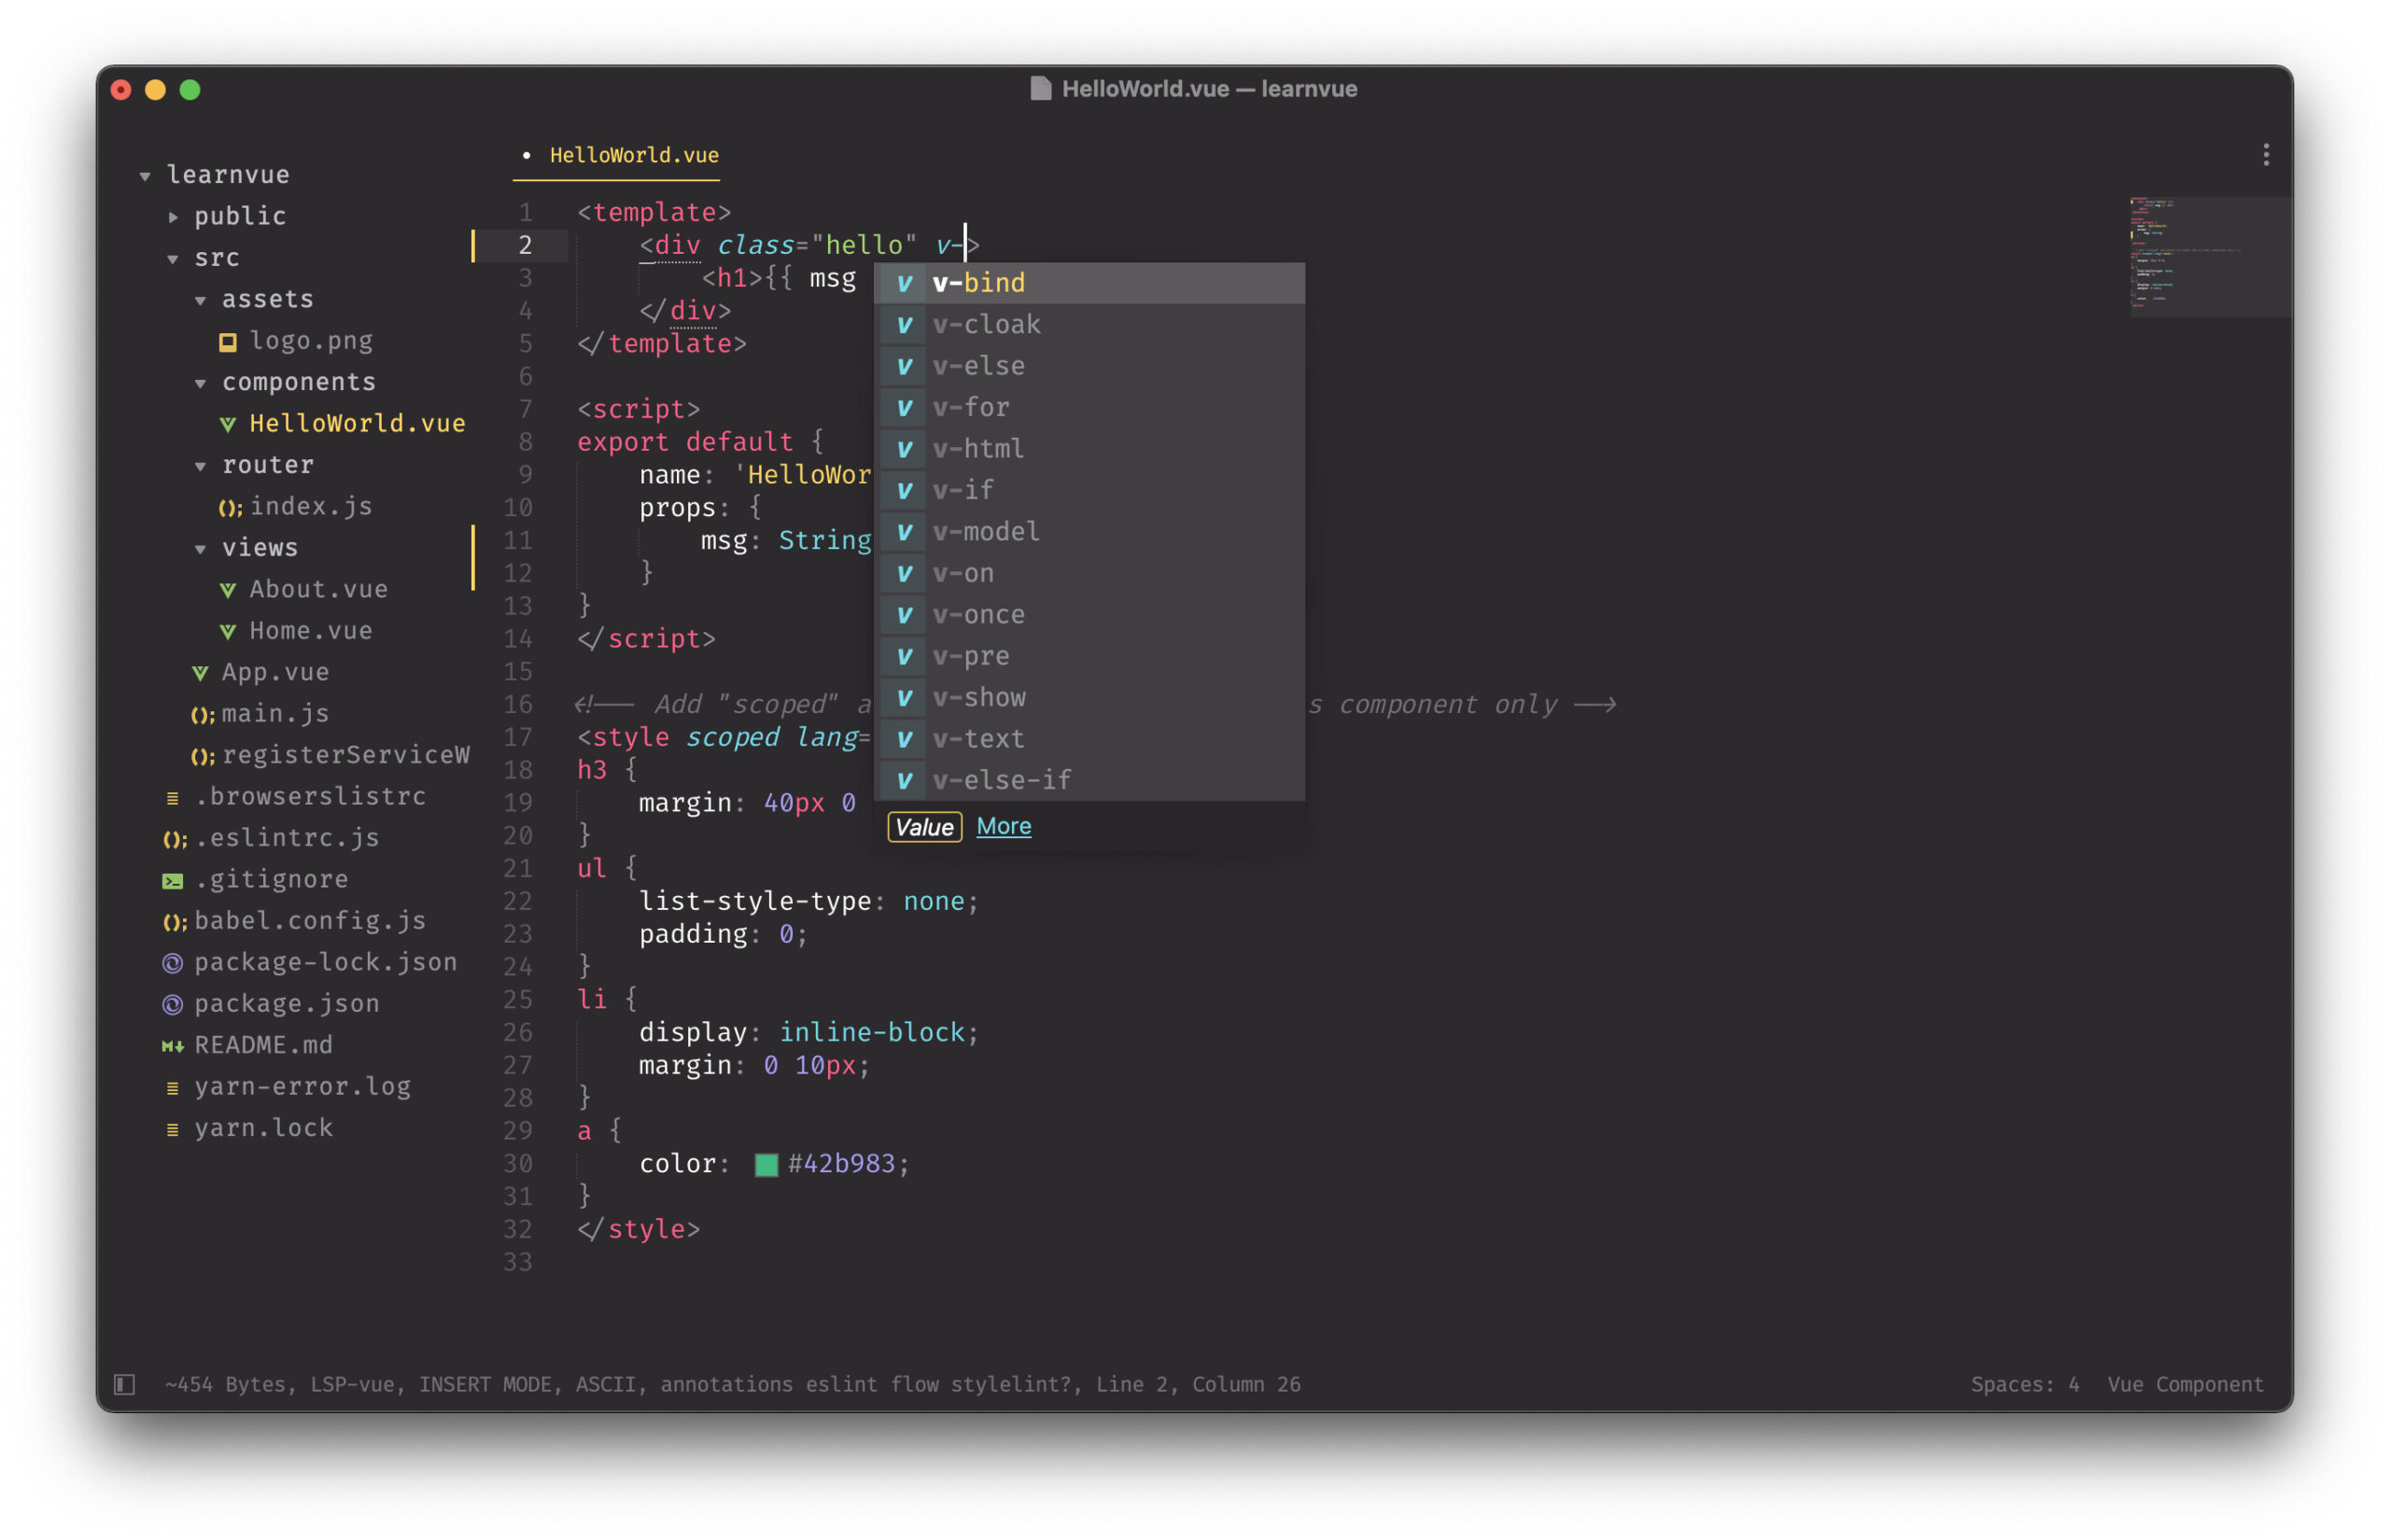2390x1540 pixels.
Task: Choose v-for from the autocomplete list
Action: point(1090,407)
